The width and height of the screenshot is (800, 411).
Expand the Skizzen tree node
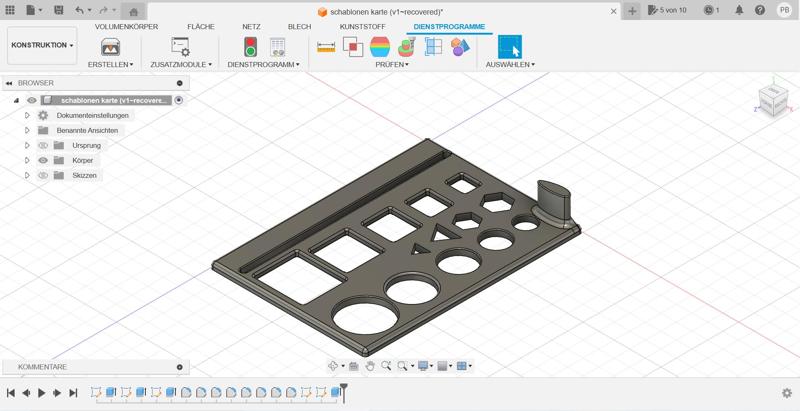28,175
